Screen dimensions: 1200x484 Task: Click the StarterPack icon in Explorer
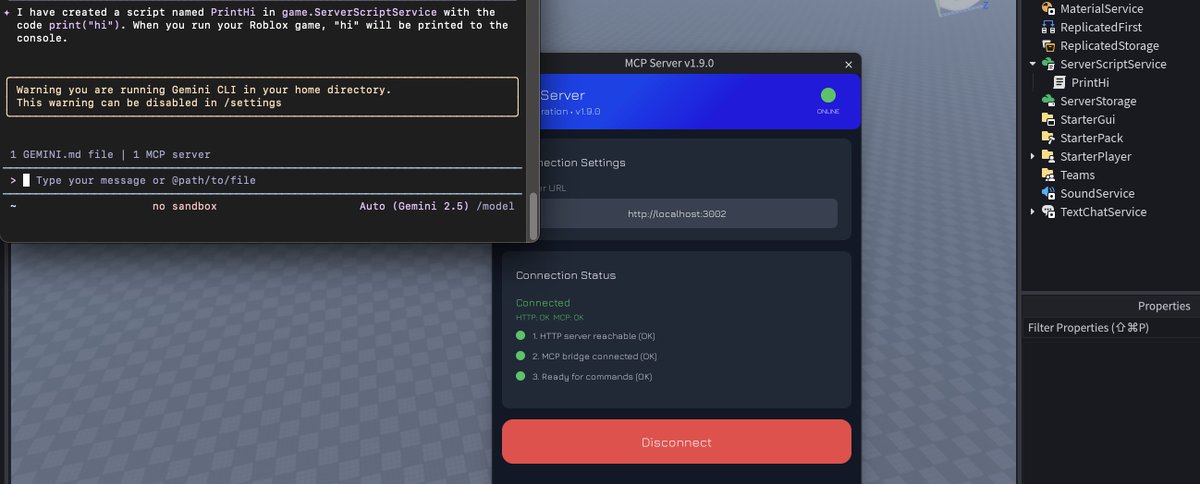[x=1048, y=138]
